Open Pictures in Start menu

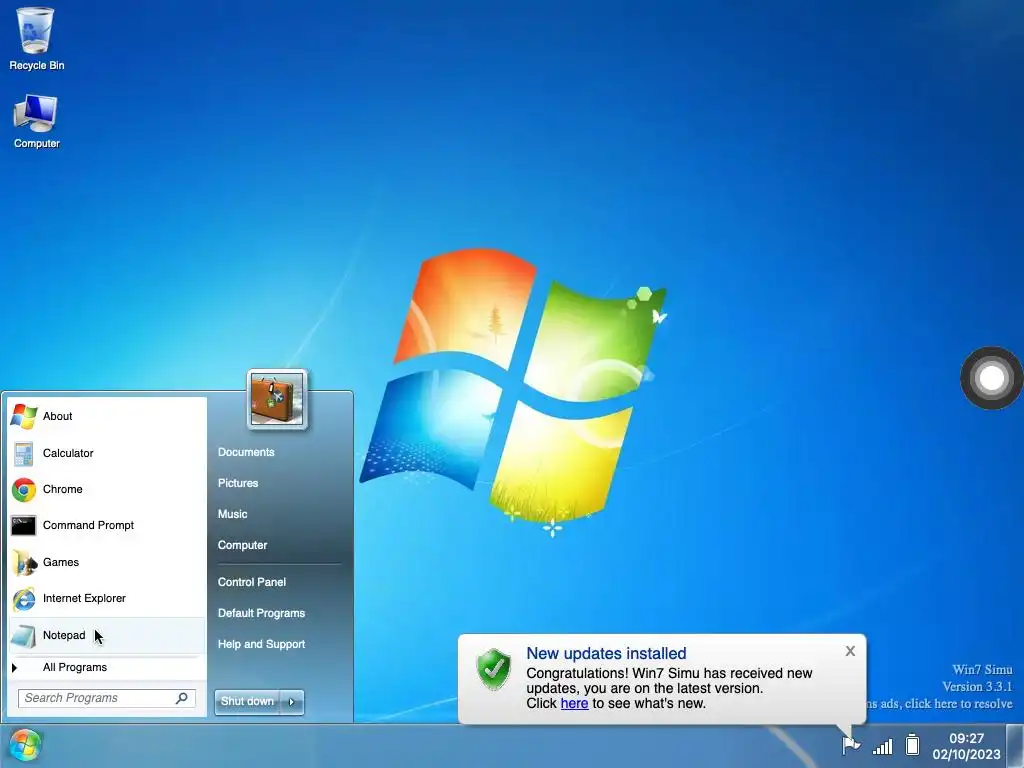238,483
